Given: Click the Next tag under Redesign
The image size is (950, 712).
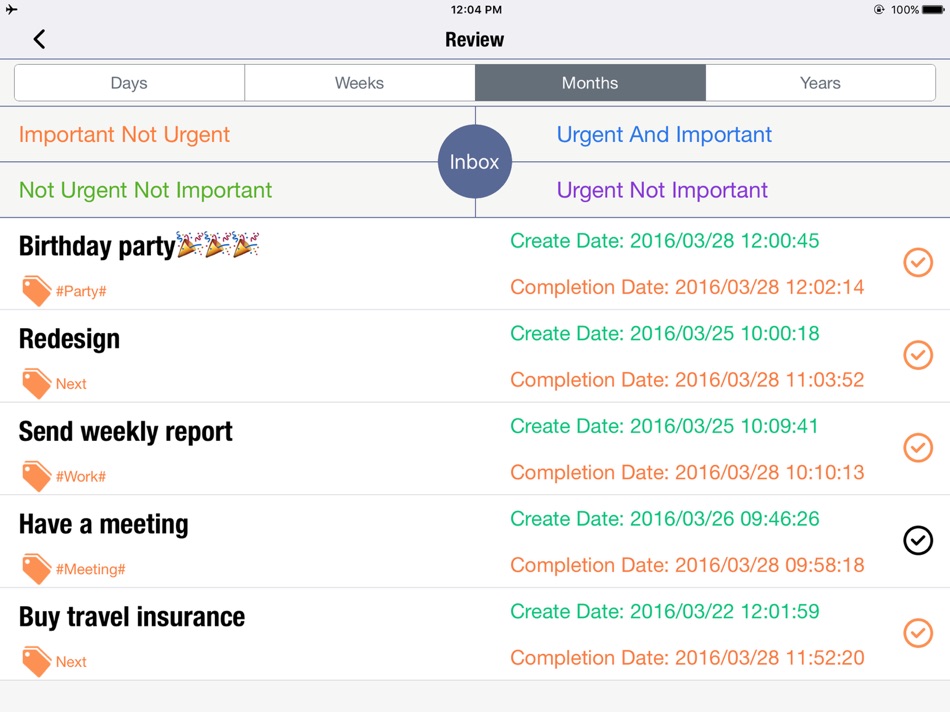Looking at the screenshot, I should coord(71,384).
